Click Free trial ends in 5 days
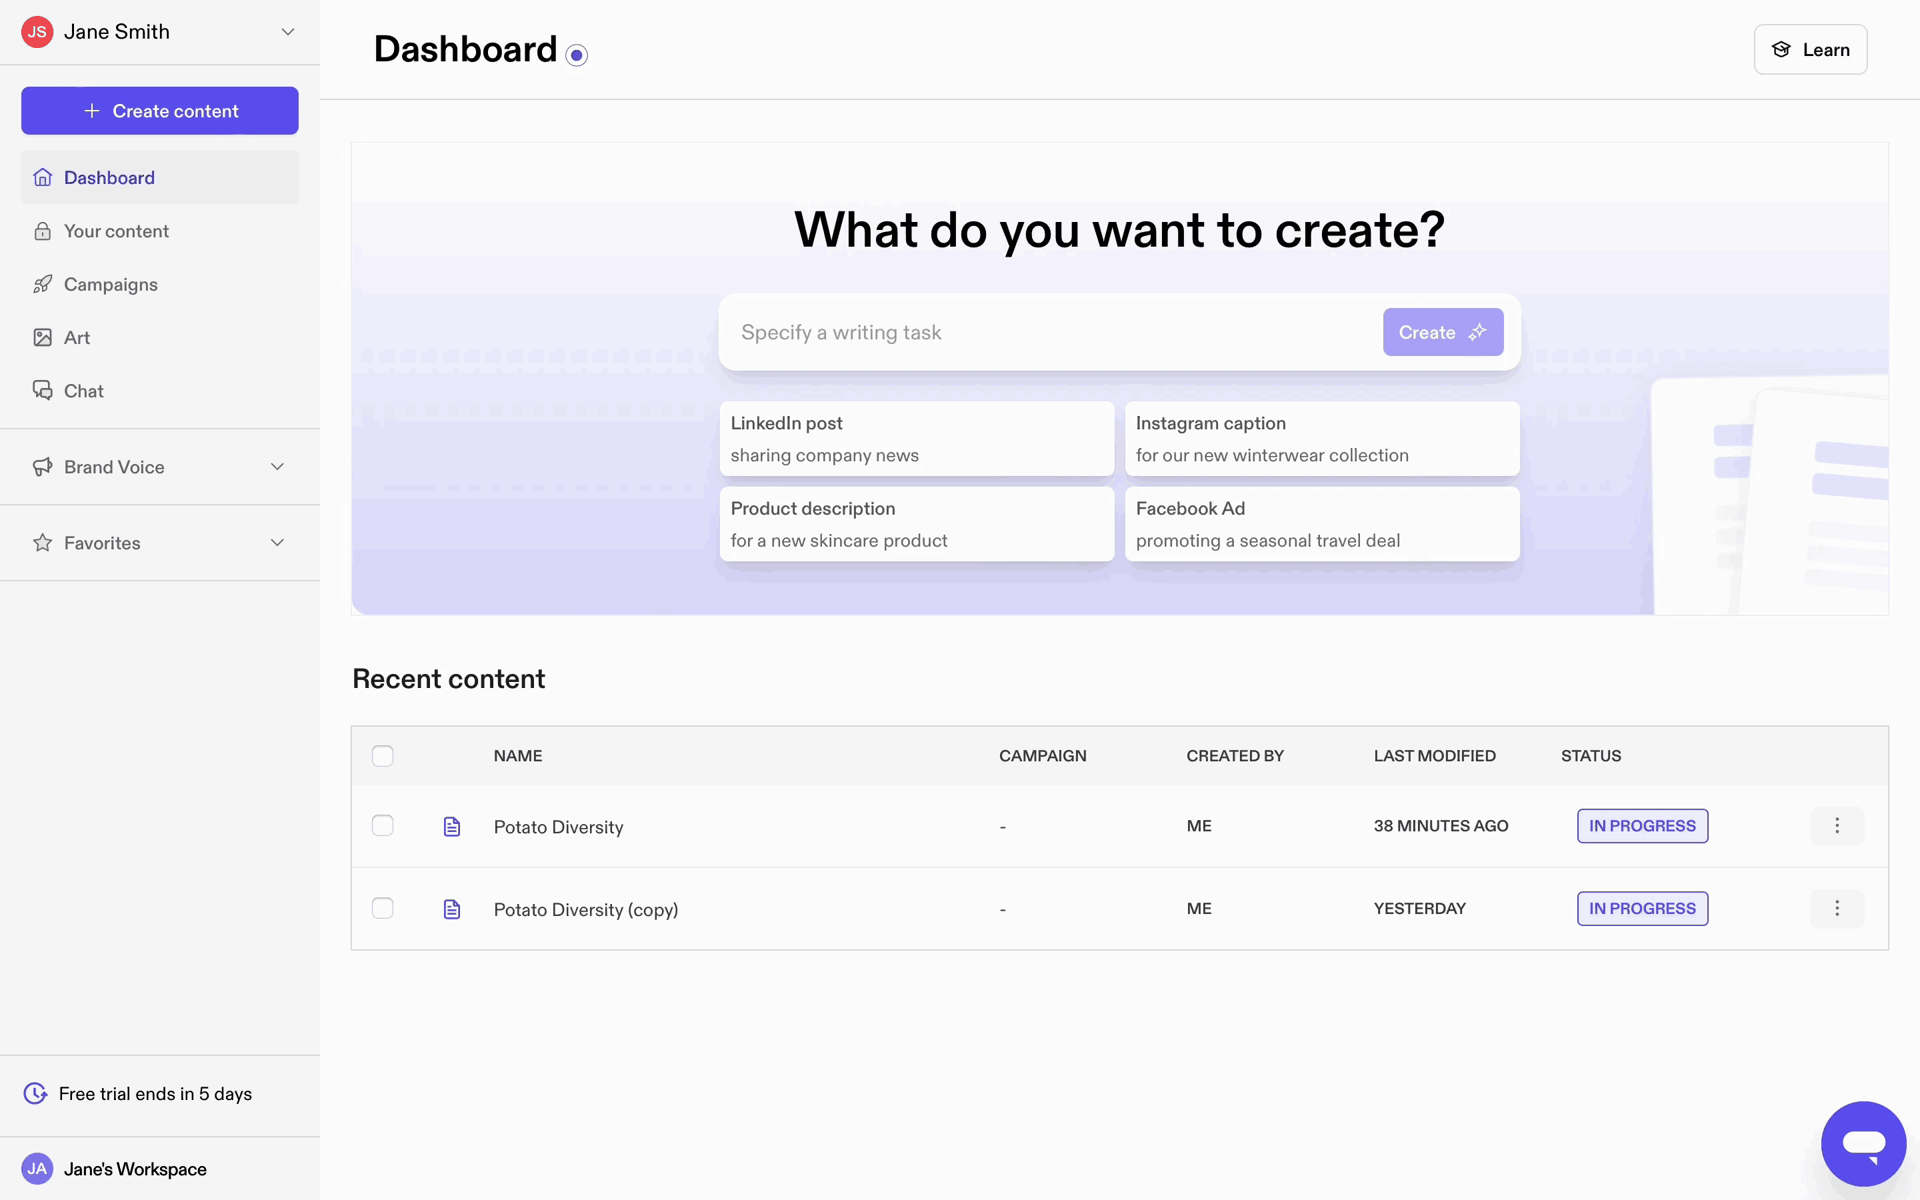Viewport: 1920px width, 1200px height. 155,1094
